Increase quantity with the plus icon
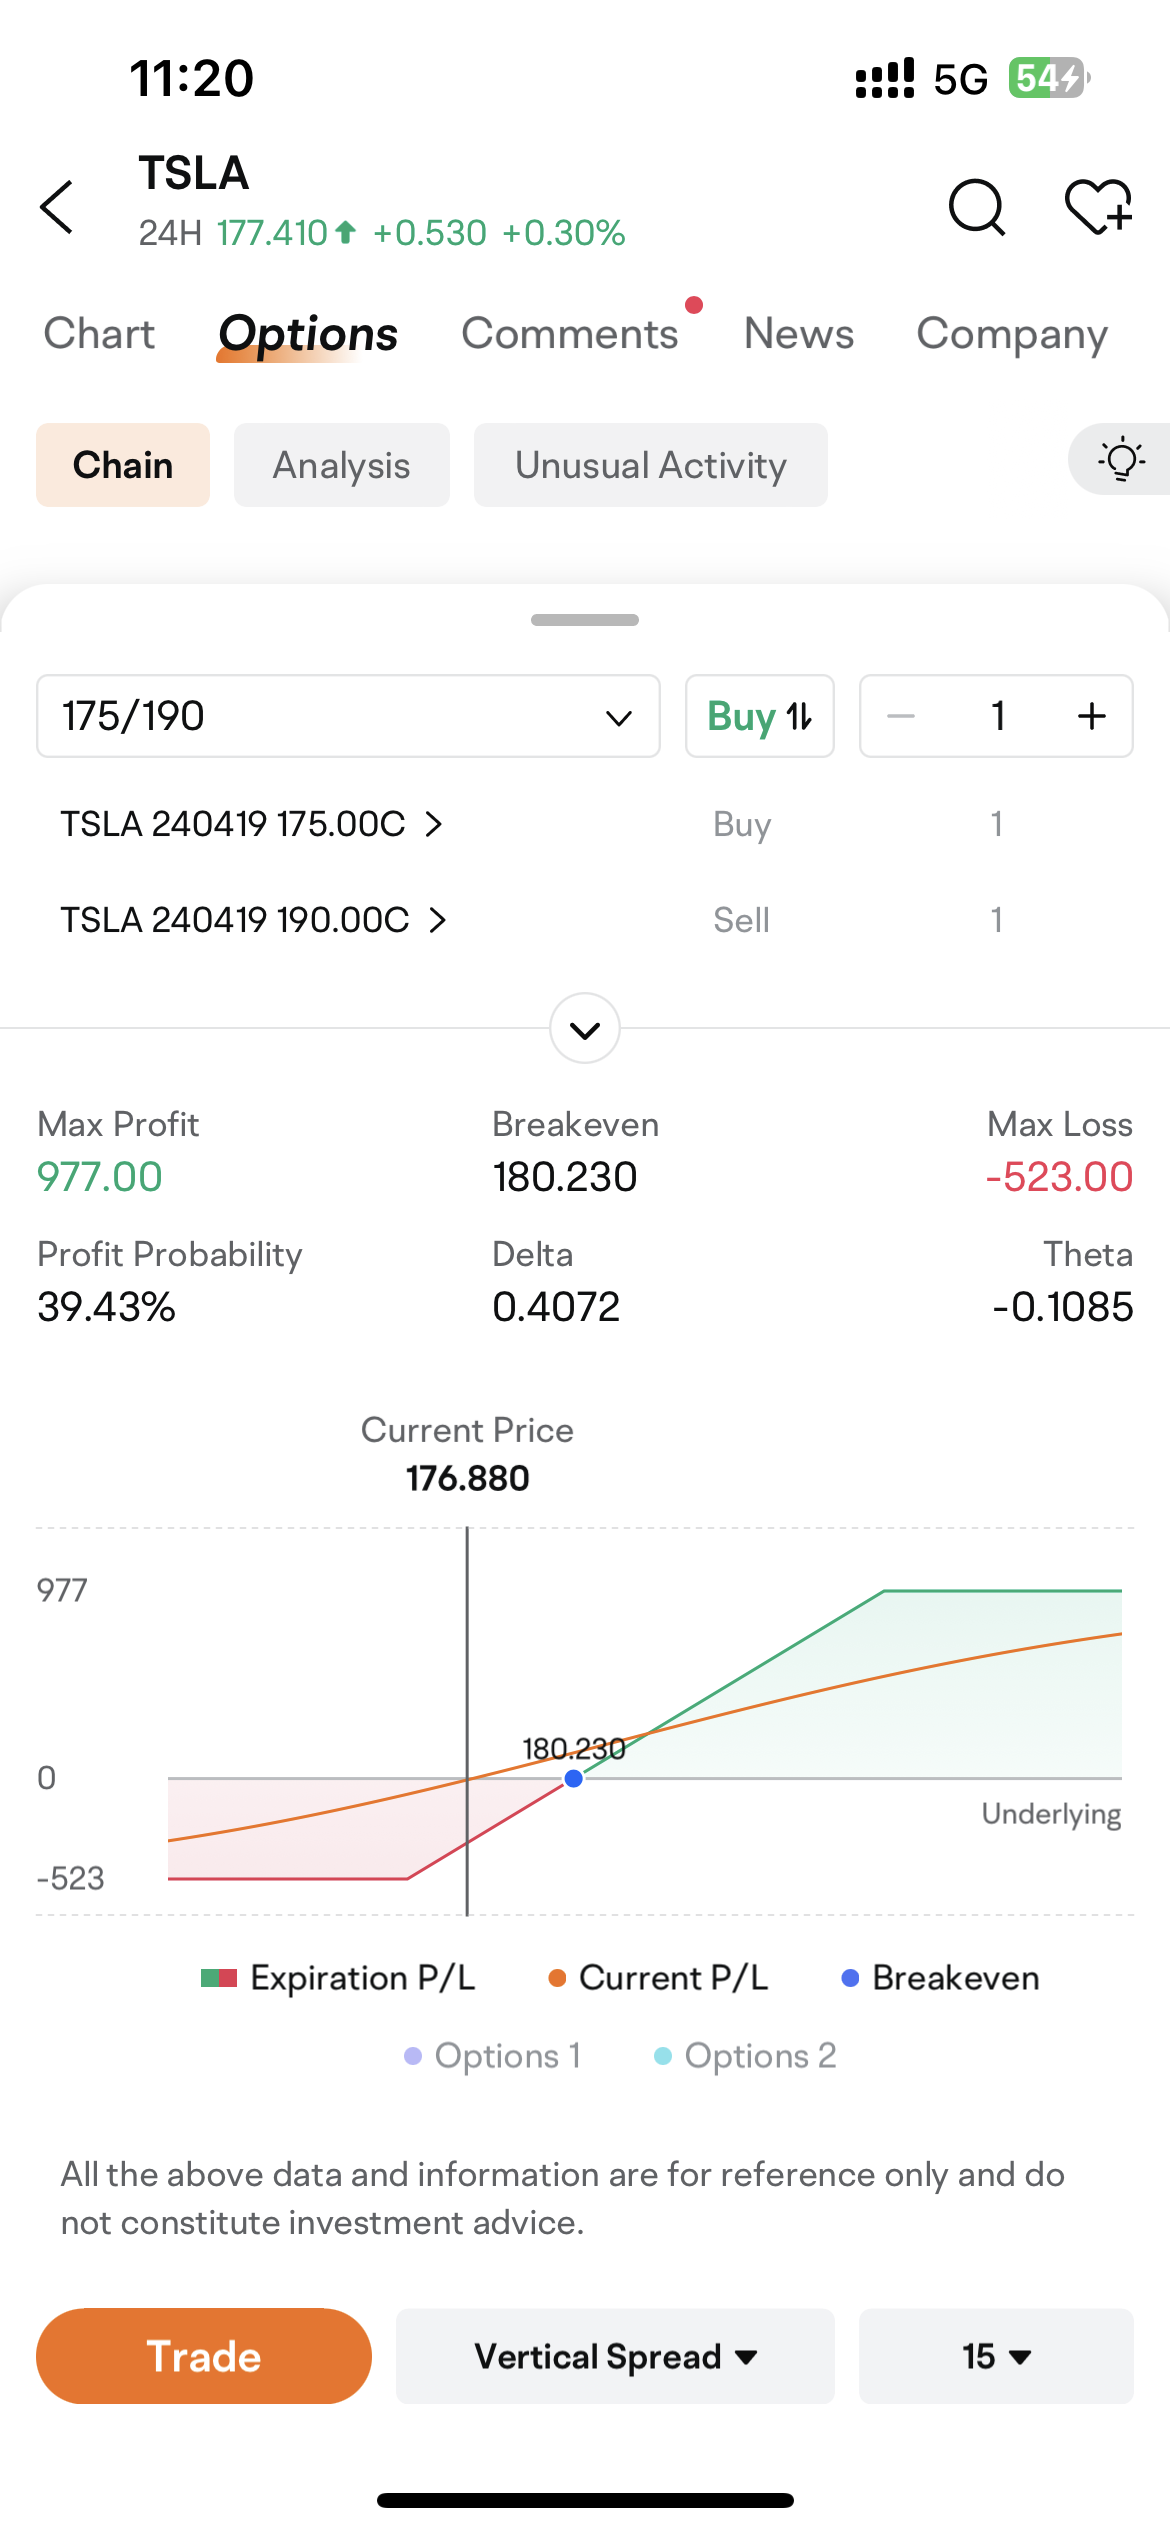This screenshot has height=2532, width=1170. [1091, 716]
